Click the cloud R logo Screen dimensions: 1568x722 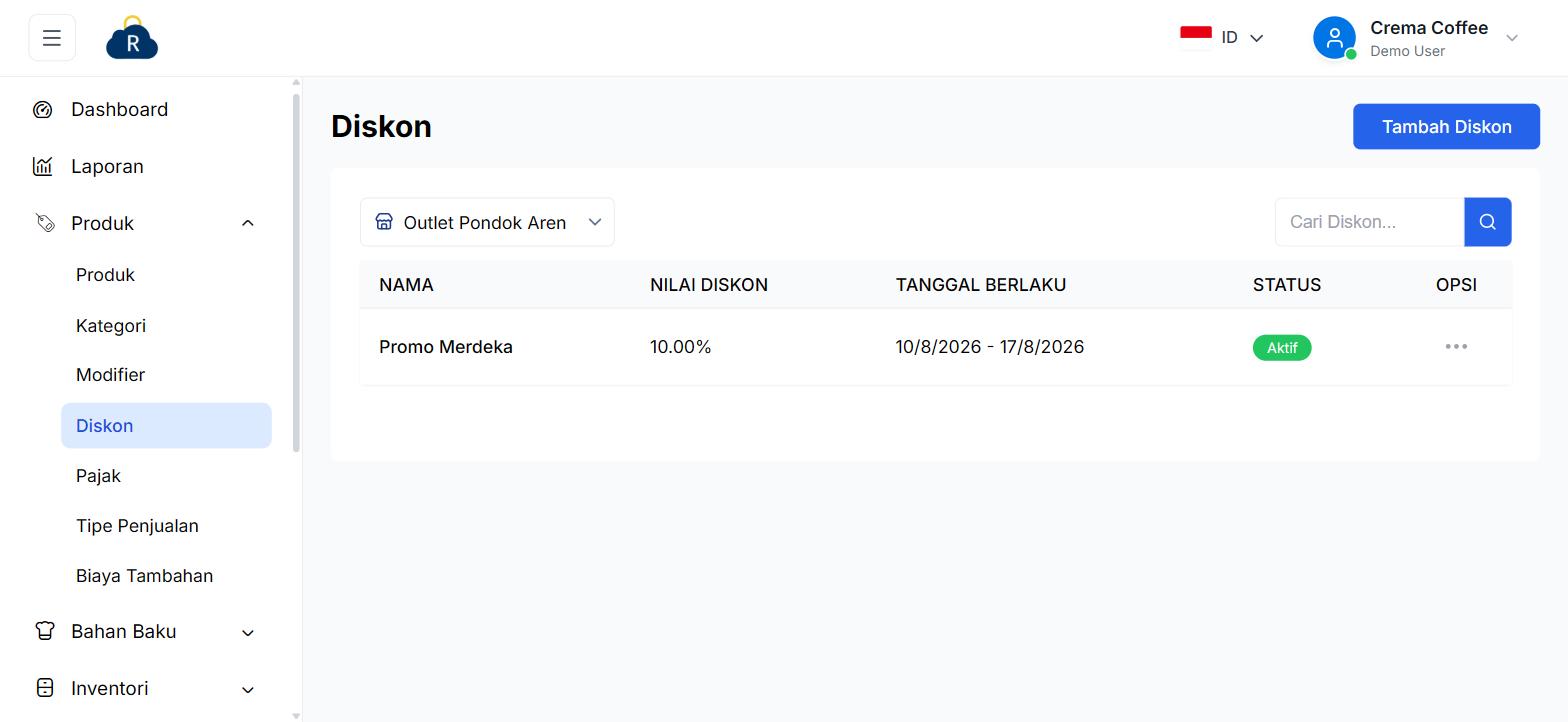pyautogui.click(x=132, y=38)
